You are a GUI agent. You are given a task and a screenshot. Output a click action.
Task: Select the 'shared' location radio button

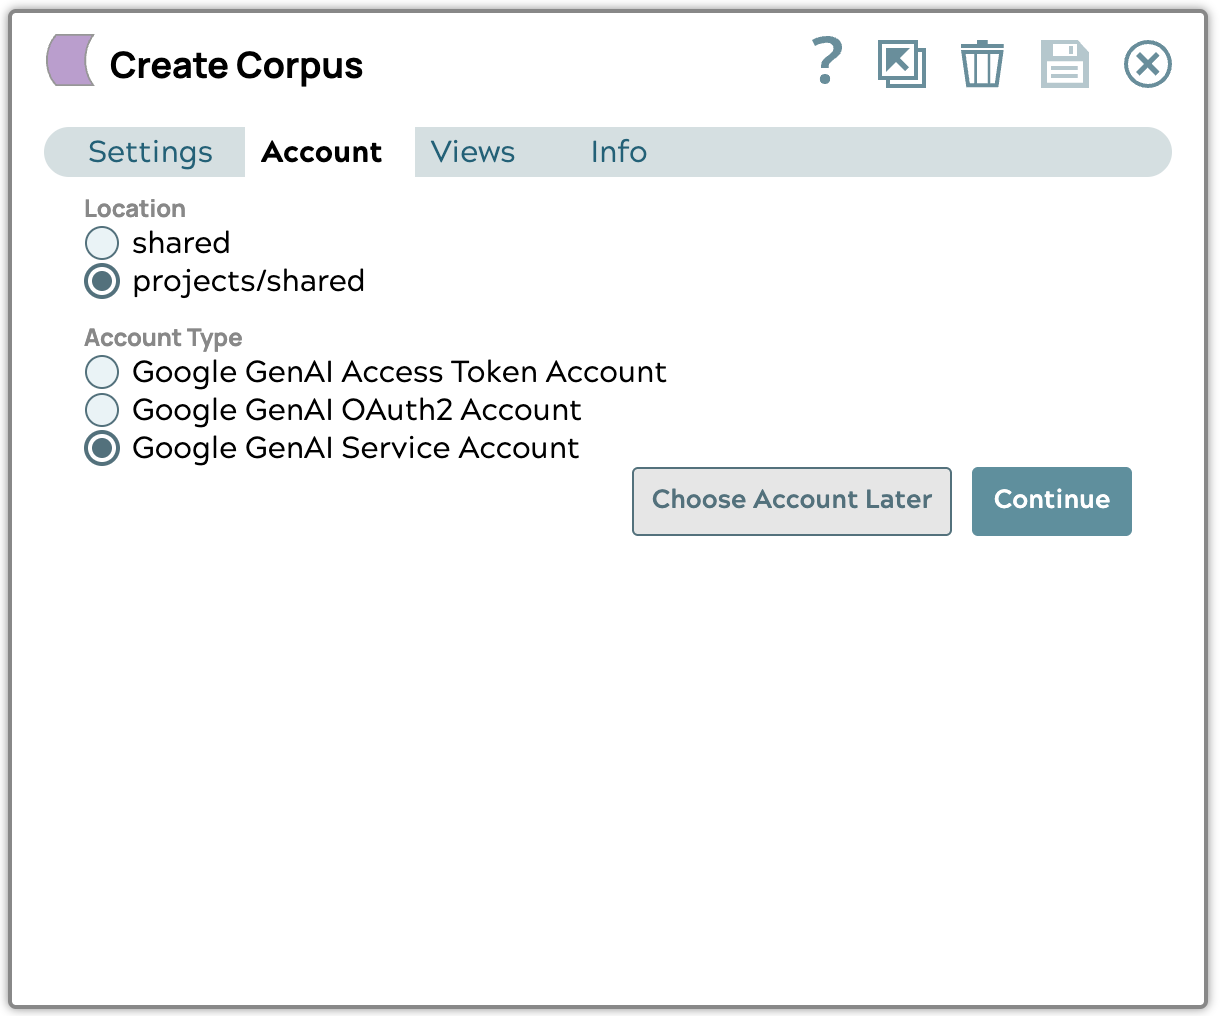tap(102, 243)
